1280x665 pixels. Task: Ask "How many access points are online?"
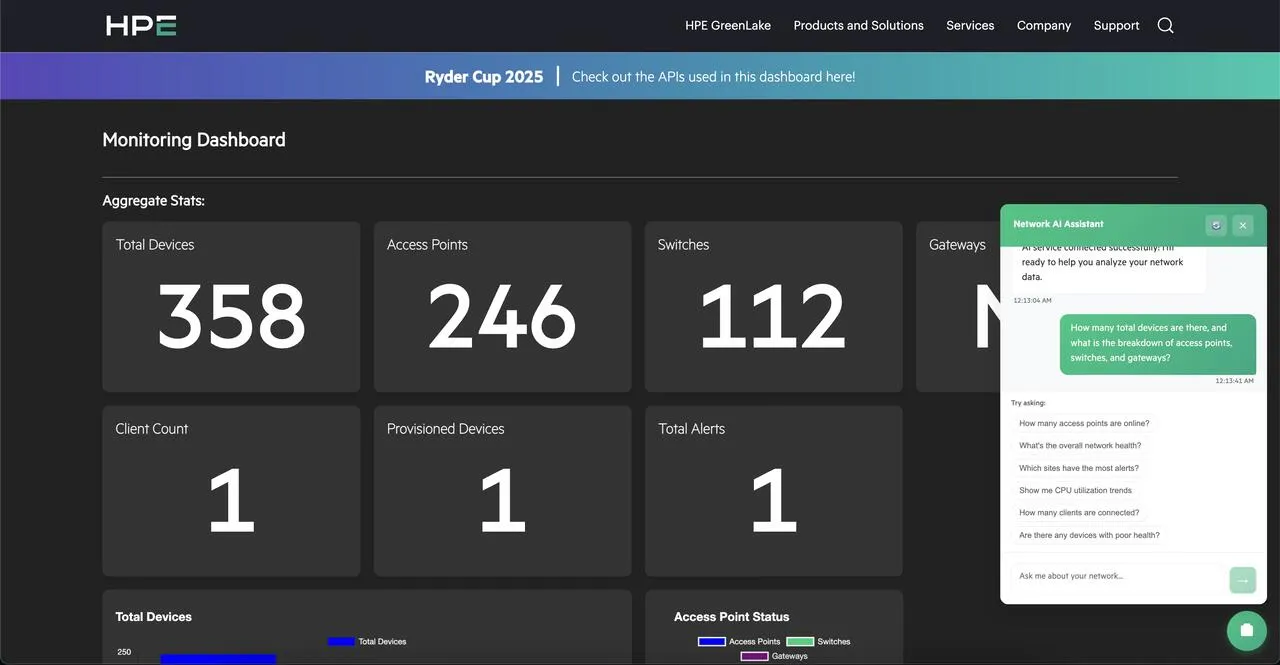[1084, 423]
